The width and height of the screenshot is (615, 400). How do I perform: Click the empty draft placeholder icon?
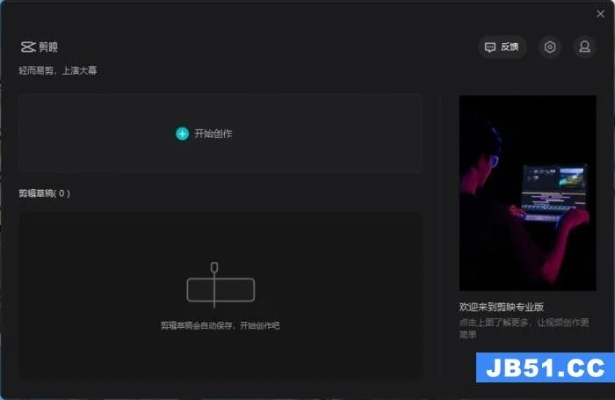click(x=220, y=288)
